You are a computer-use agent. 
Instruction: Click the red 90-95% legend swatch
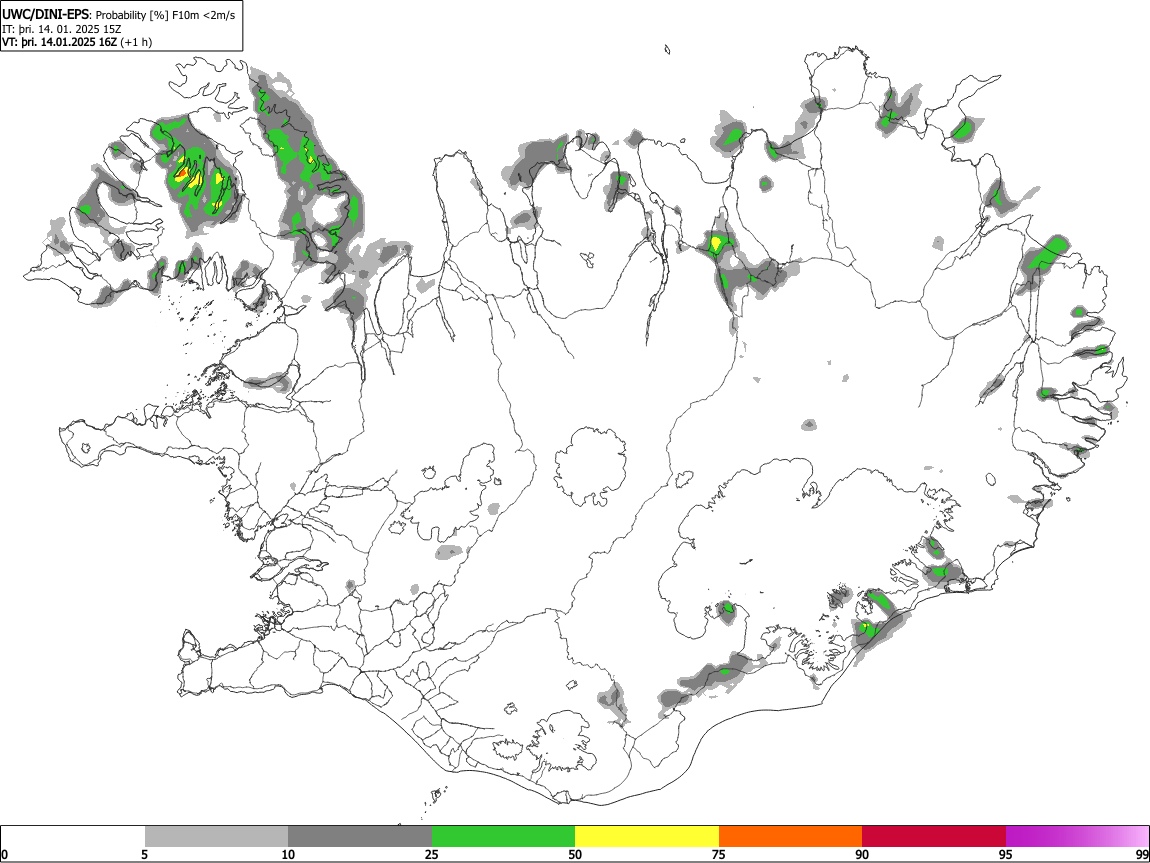tap(934, 837)
